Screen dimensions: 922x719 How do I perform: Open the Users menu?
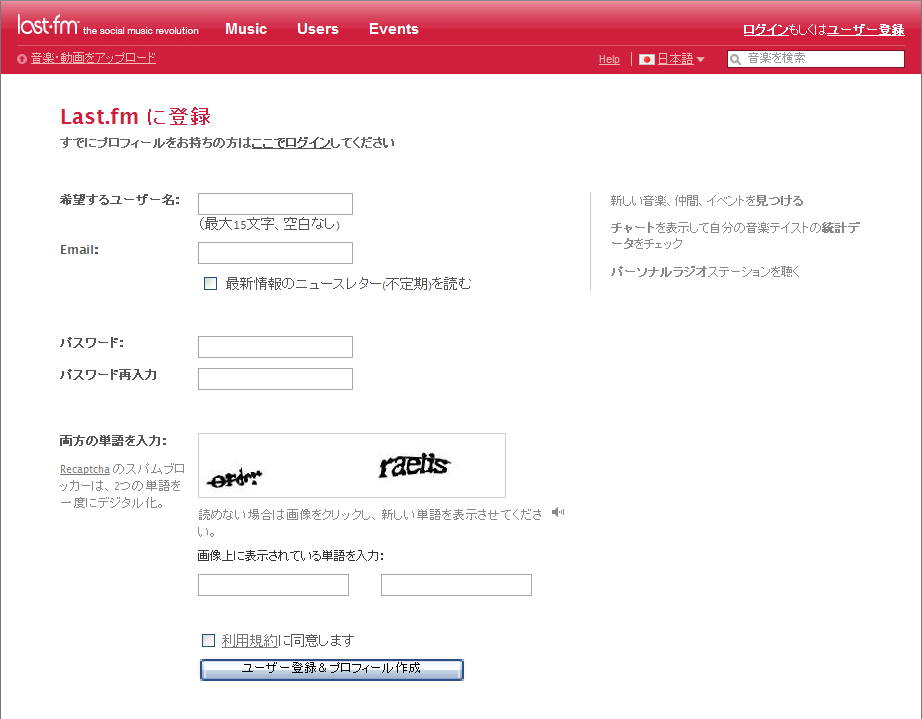(318, 29)
